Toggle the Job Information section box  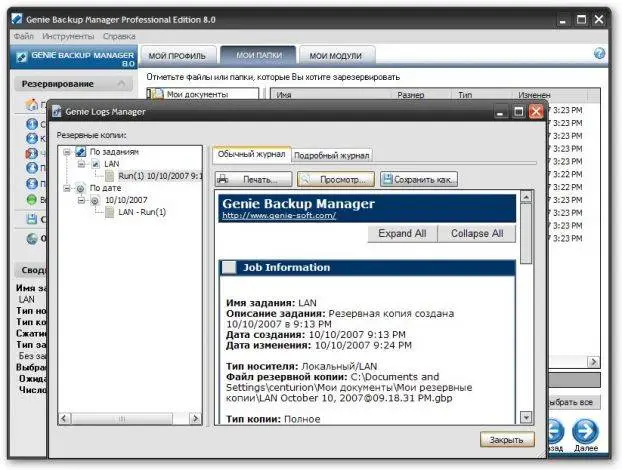pyautogui.click(x=229, y=267)
